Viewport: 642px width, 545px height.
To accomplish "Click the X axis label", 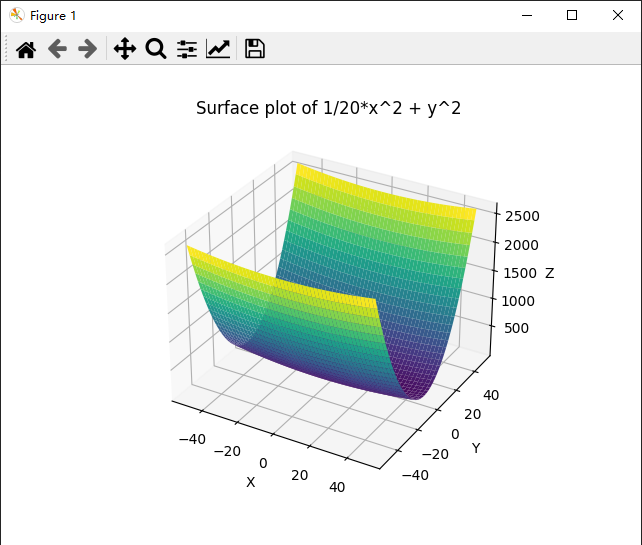I will 250,482.
